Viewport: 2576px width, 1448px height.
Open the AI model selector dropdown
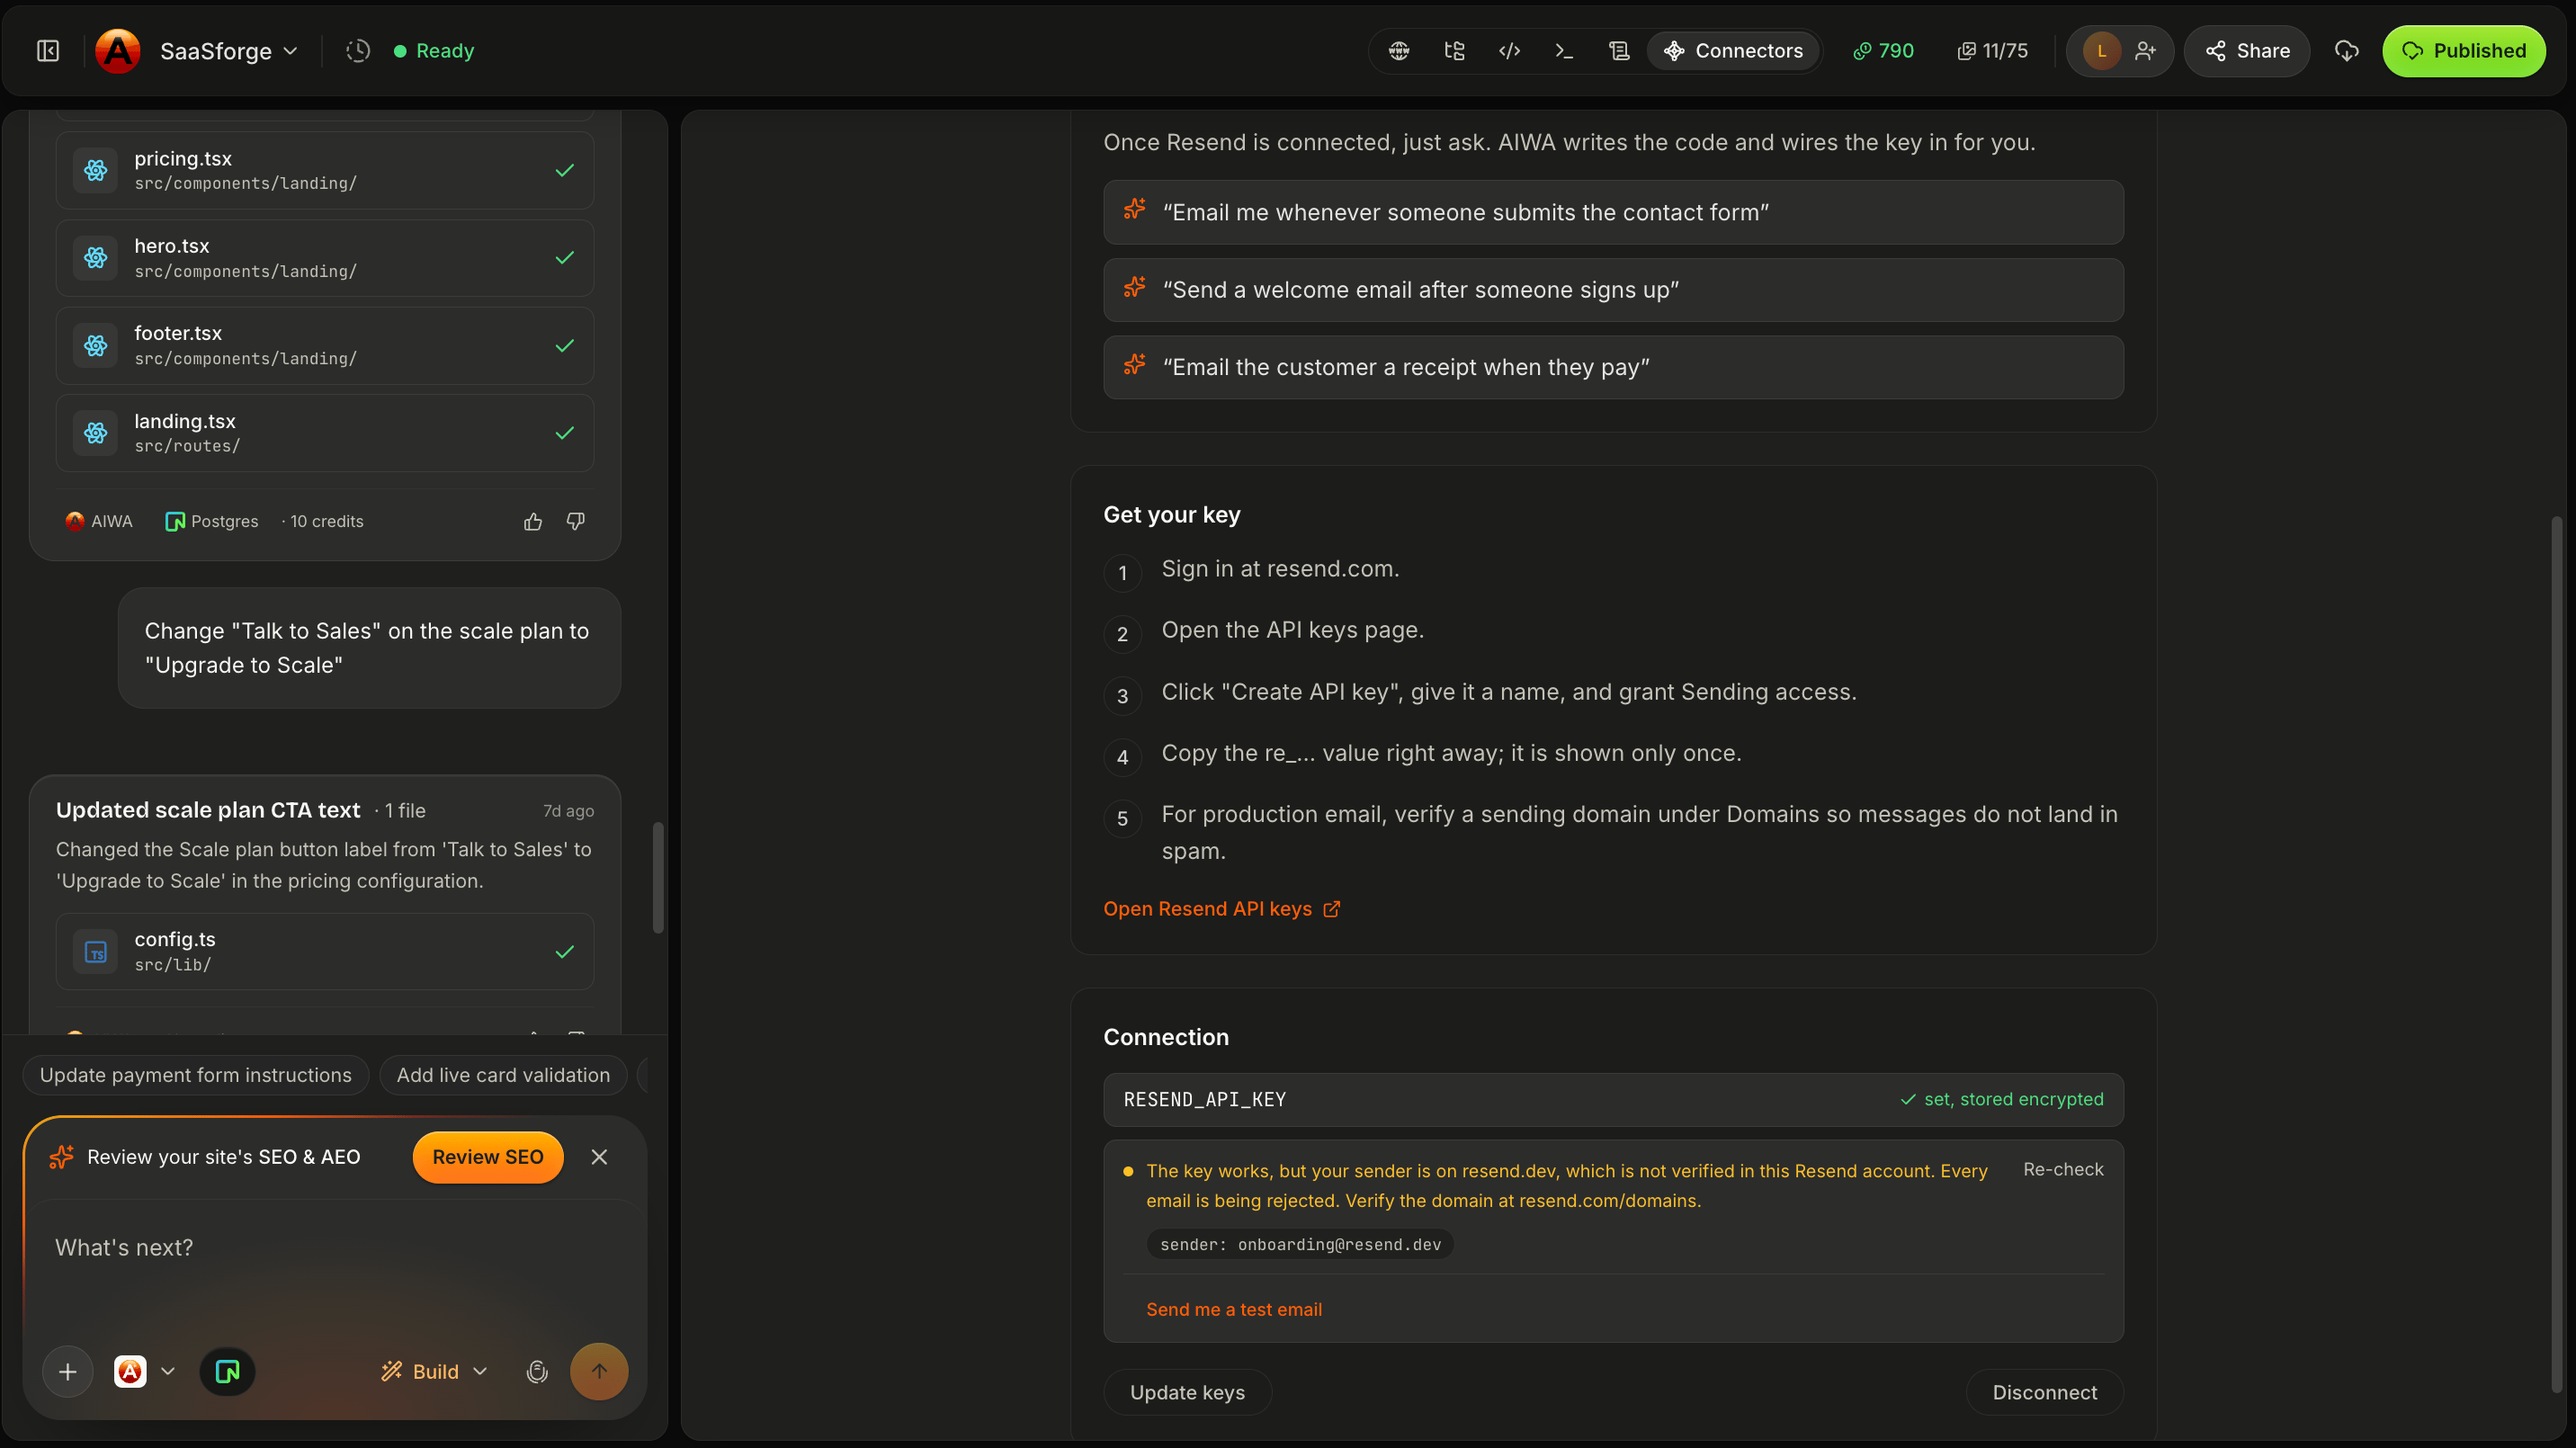145,1372
